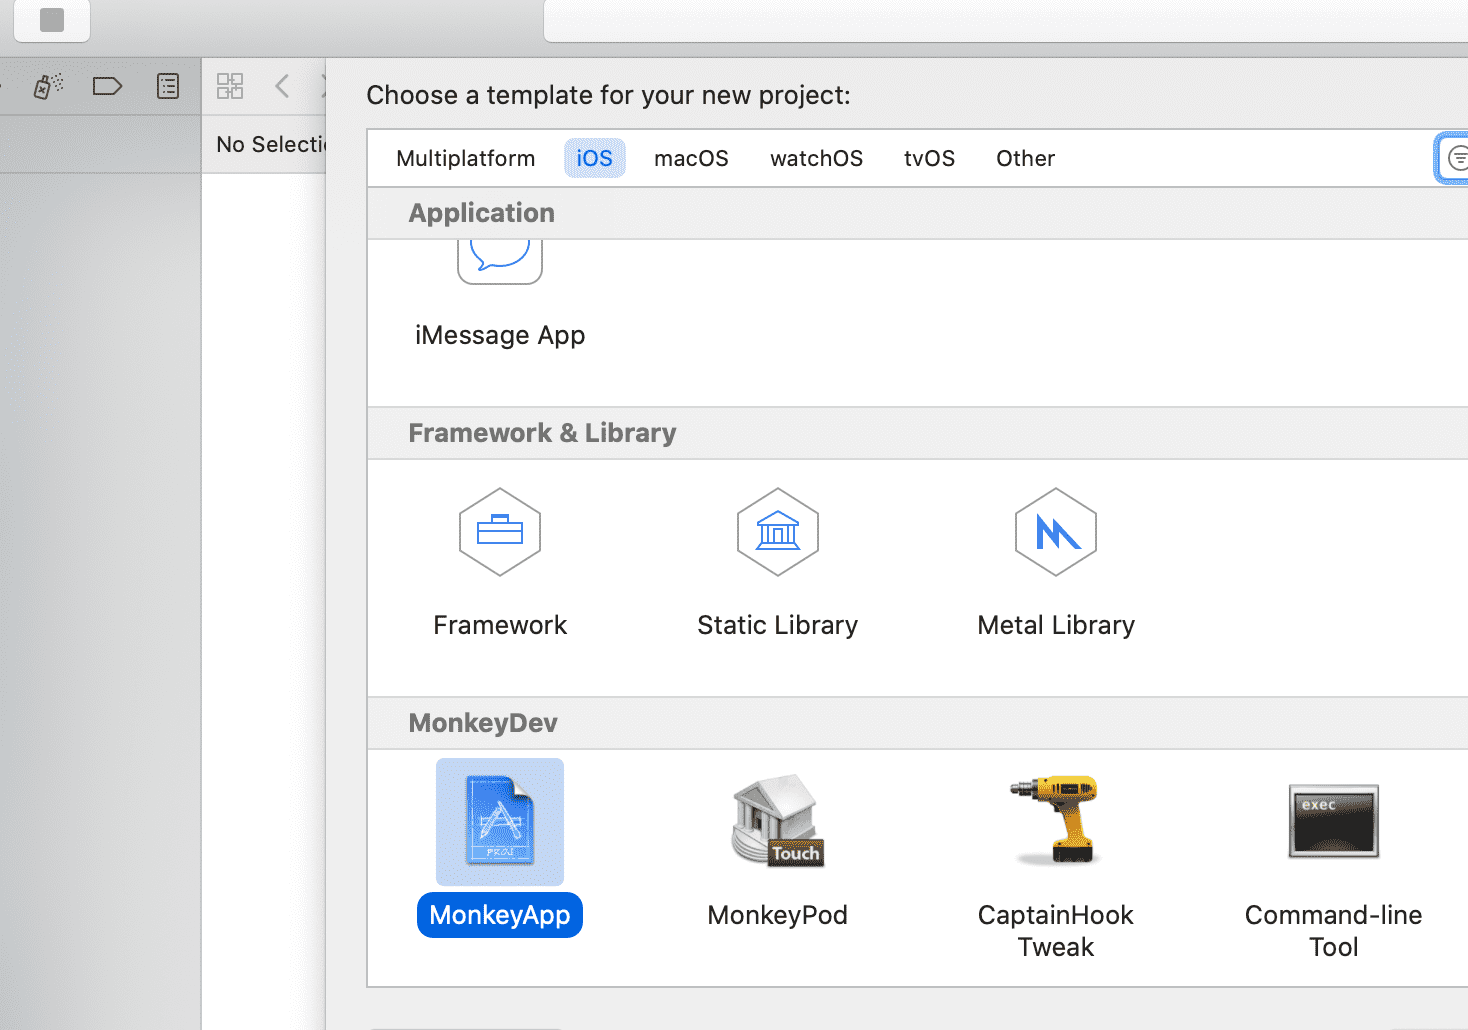
Task: Select the iMessage App template icon
Action: click(500, 262)
